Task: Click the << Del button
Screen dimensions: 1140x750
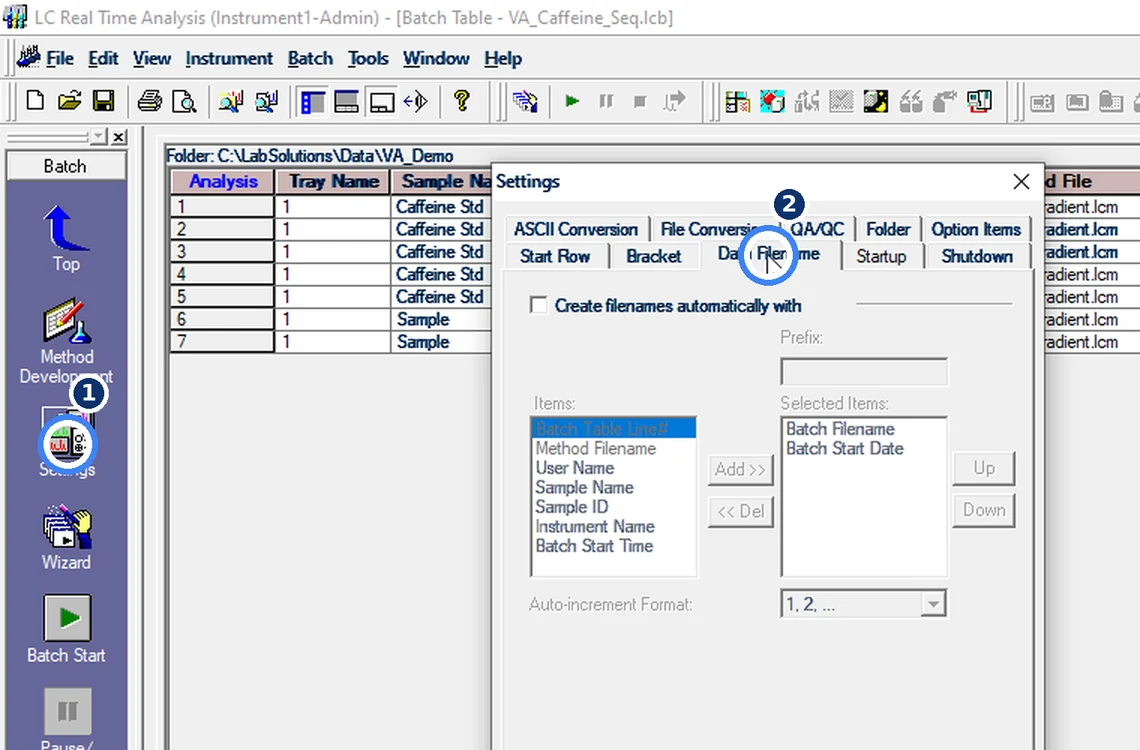Action: [740, 512]
